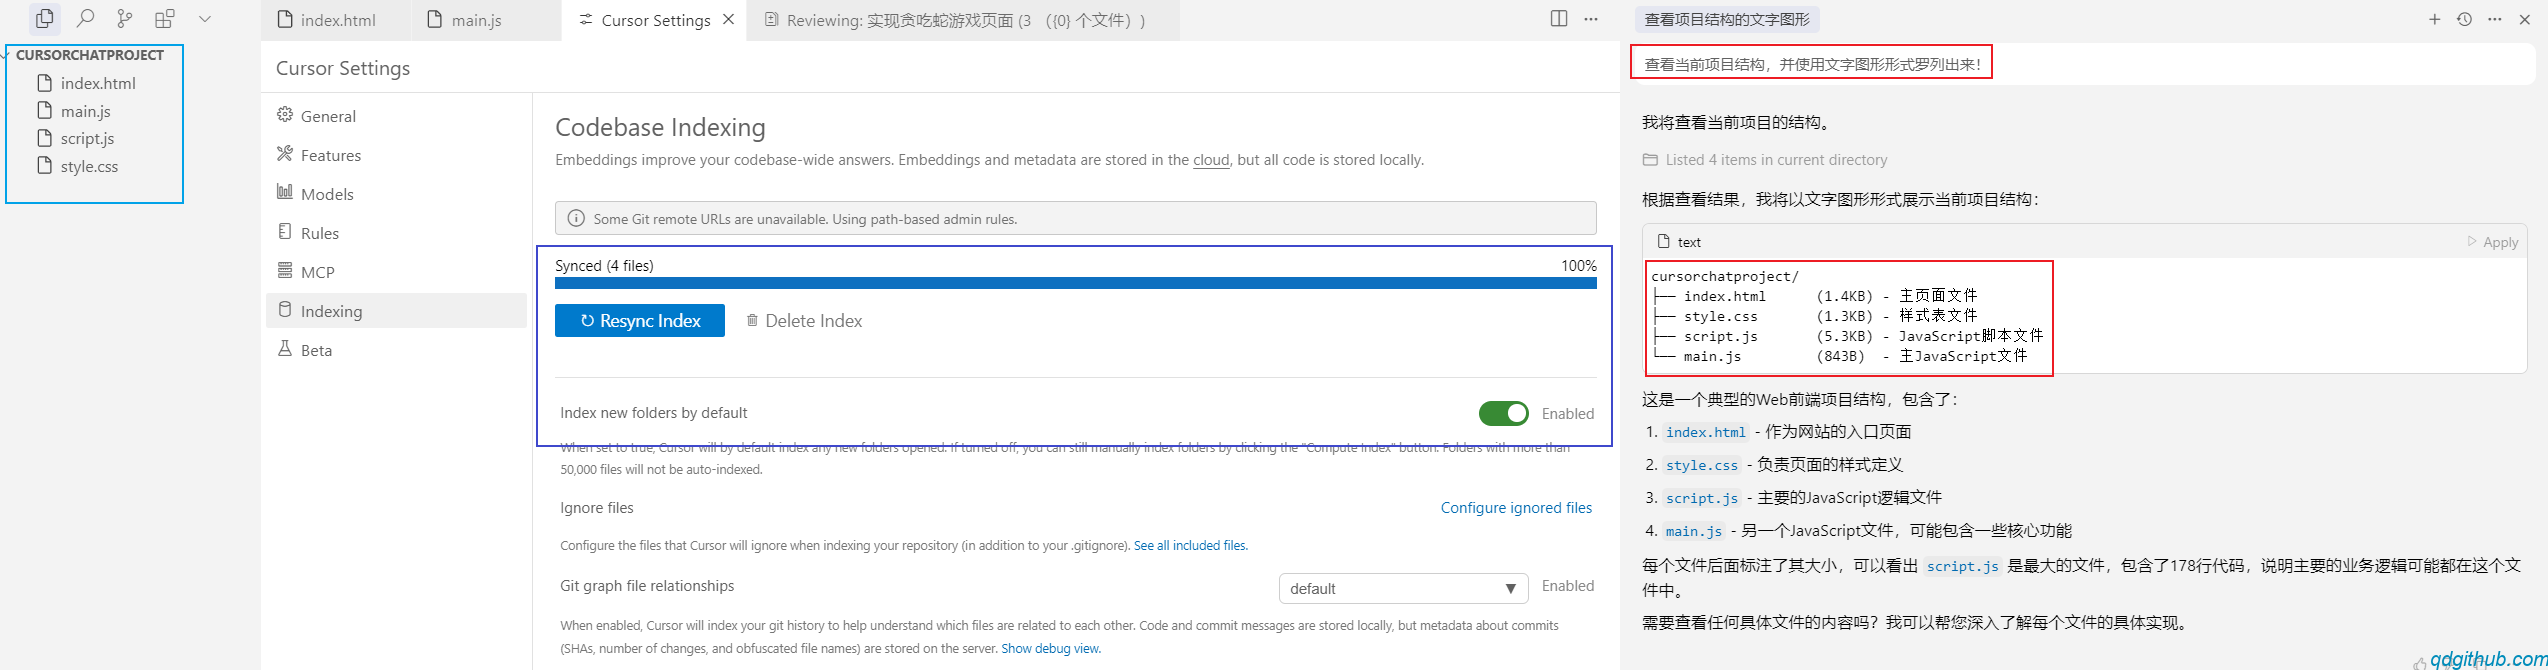
Task: Open the Extensions blocks icon
Action: coord(165,18)
